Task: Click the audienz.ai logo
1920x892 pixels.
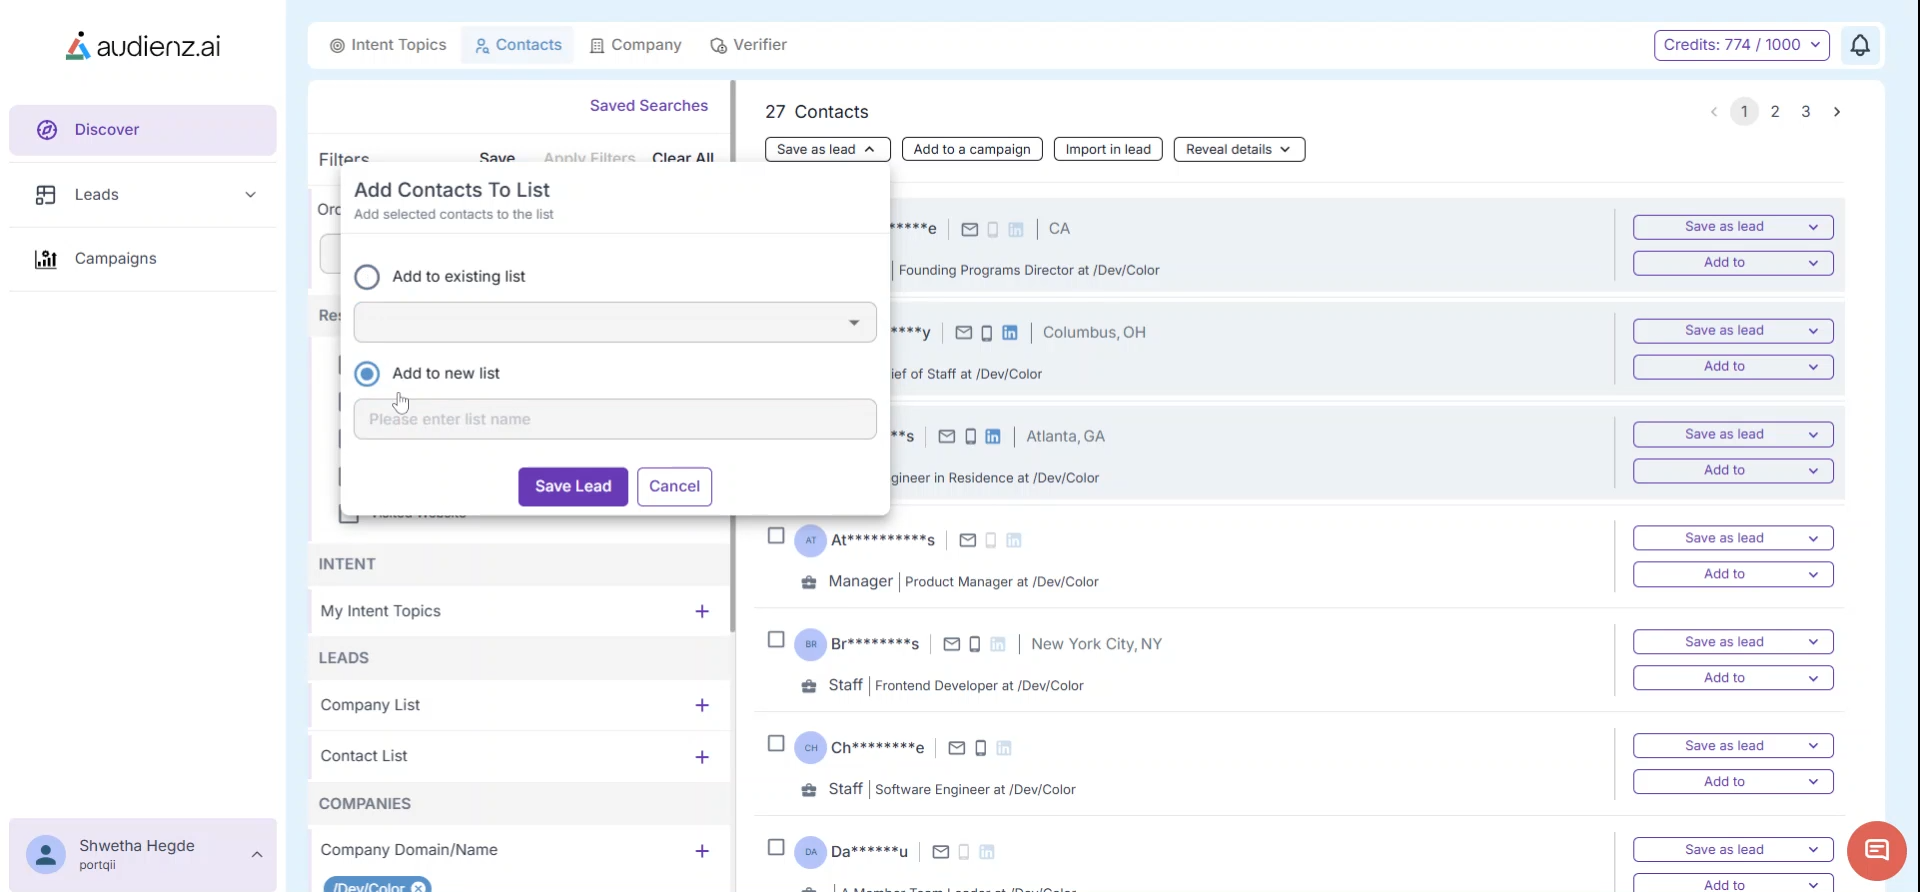Action: 143,46
